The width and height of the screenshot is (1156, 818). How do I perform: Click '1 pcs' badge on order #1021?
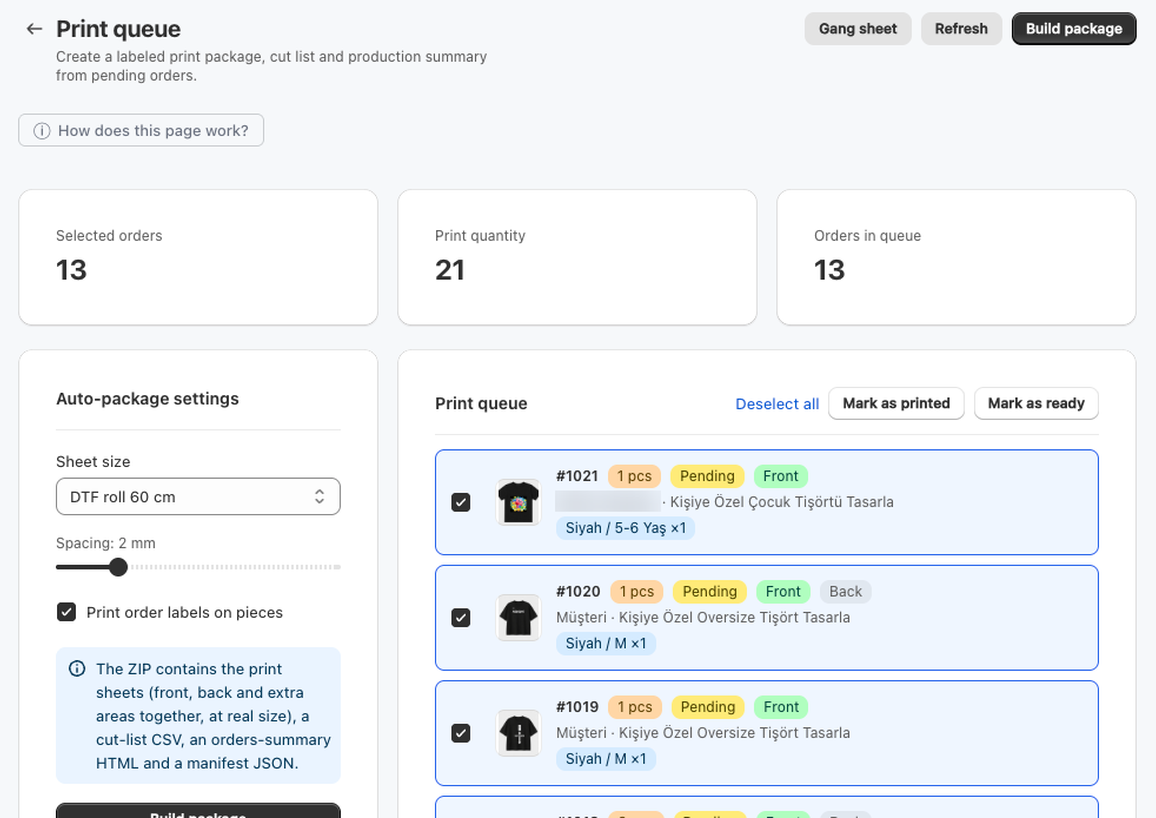[634, 476]
